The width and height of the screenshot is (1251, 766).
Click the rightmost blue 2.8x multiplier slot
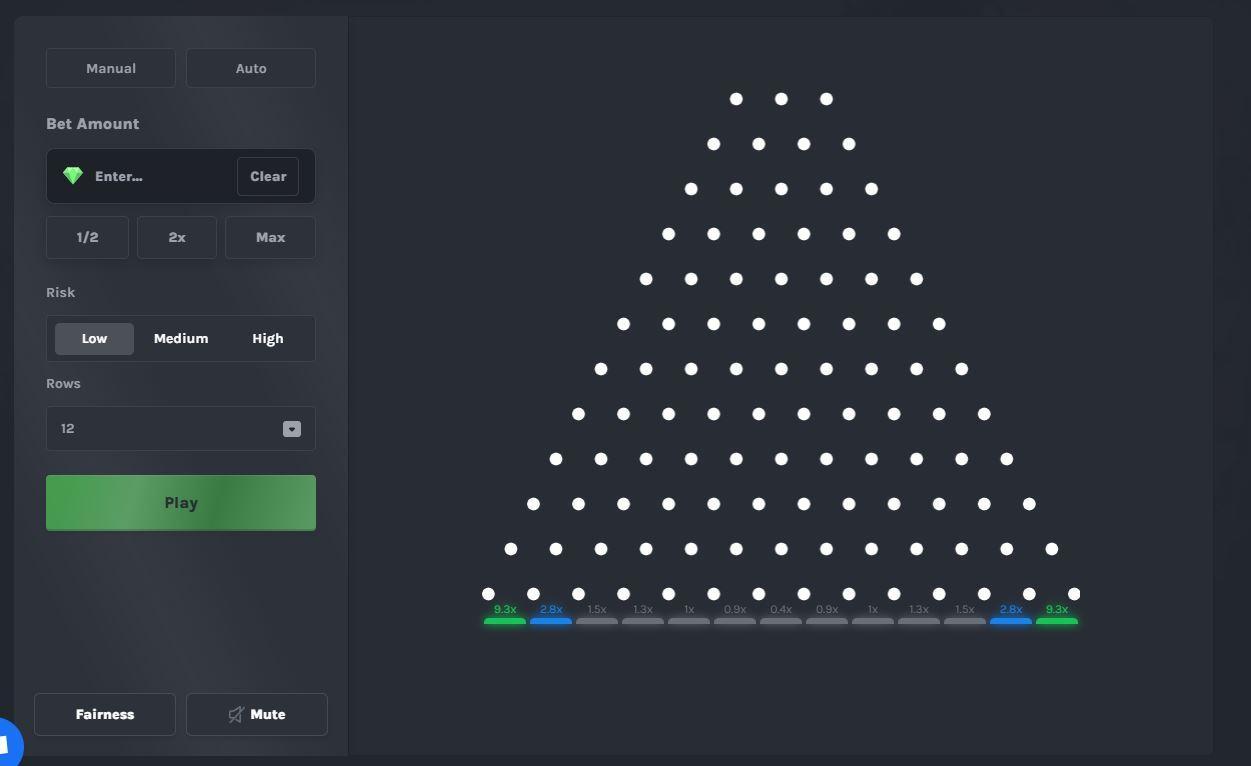click(x=1011, y=615)
